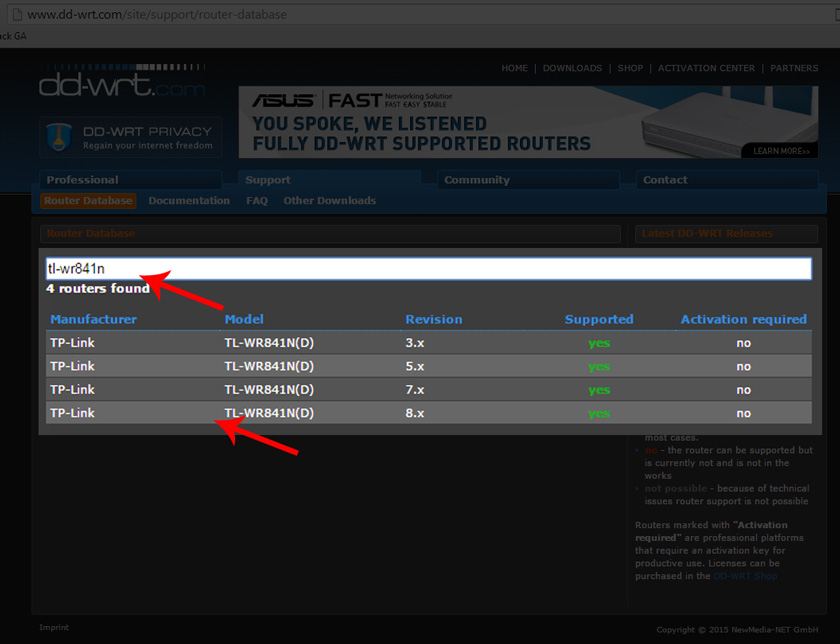840x644 pixels.
Task: Click the green yes in 3.x row
Action: pyautogui.click(x=599, y=343)
